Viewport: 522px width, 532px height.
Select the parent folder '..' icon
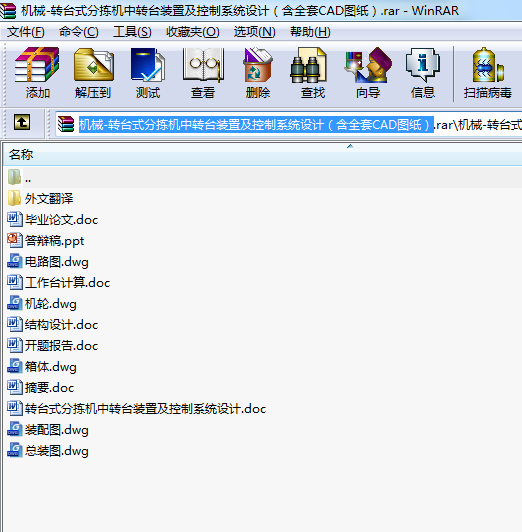click(x=14, y=177)
